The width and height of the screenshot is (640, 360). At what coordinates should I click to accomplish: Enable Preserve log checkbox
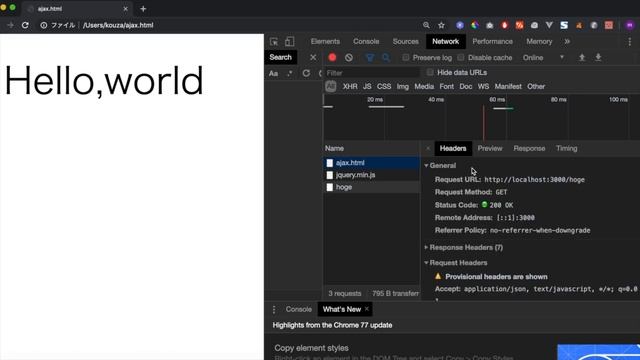[405, 58]
